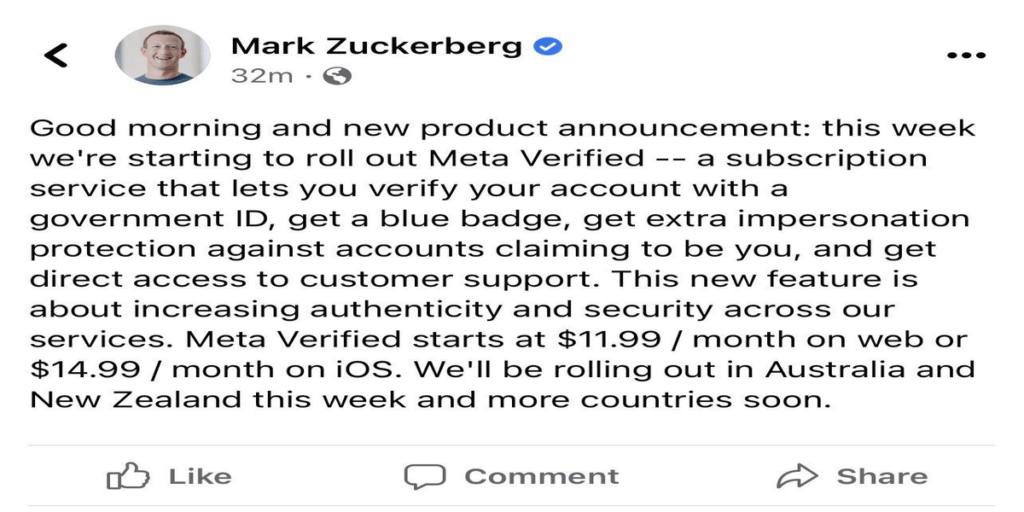
Task: Click the speech bubble Comment icon
Action: pos(424,477)
